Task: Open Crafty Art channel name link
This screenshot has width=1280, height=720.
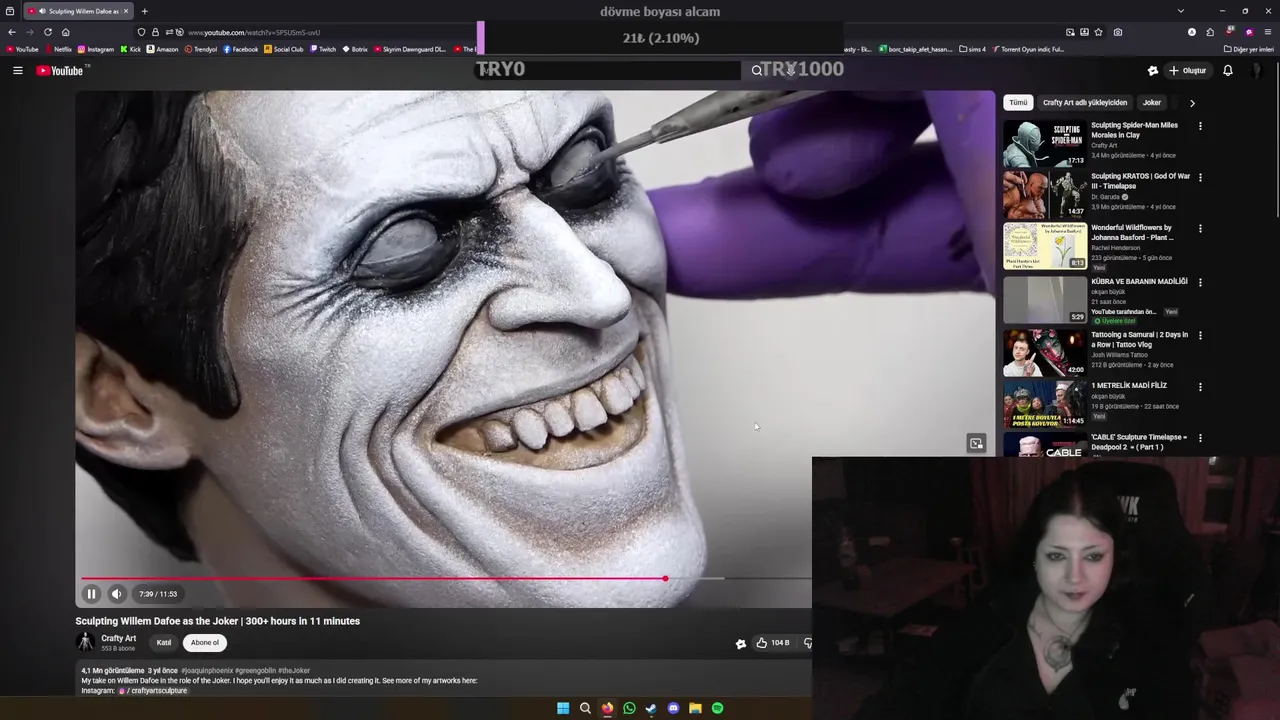Action: (x=118, y=638)
